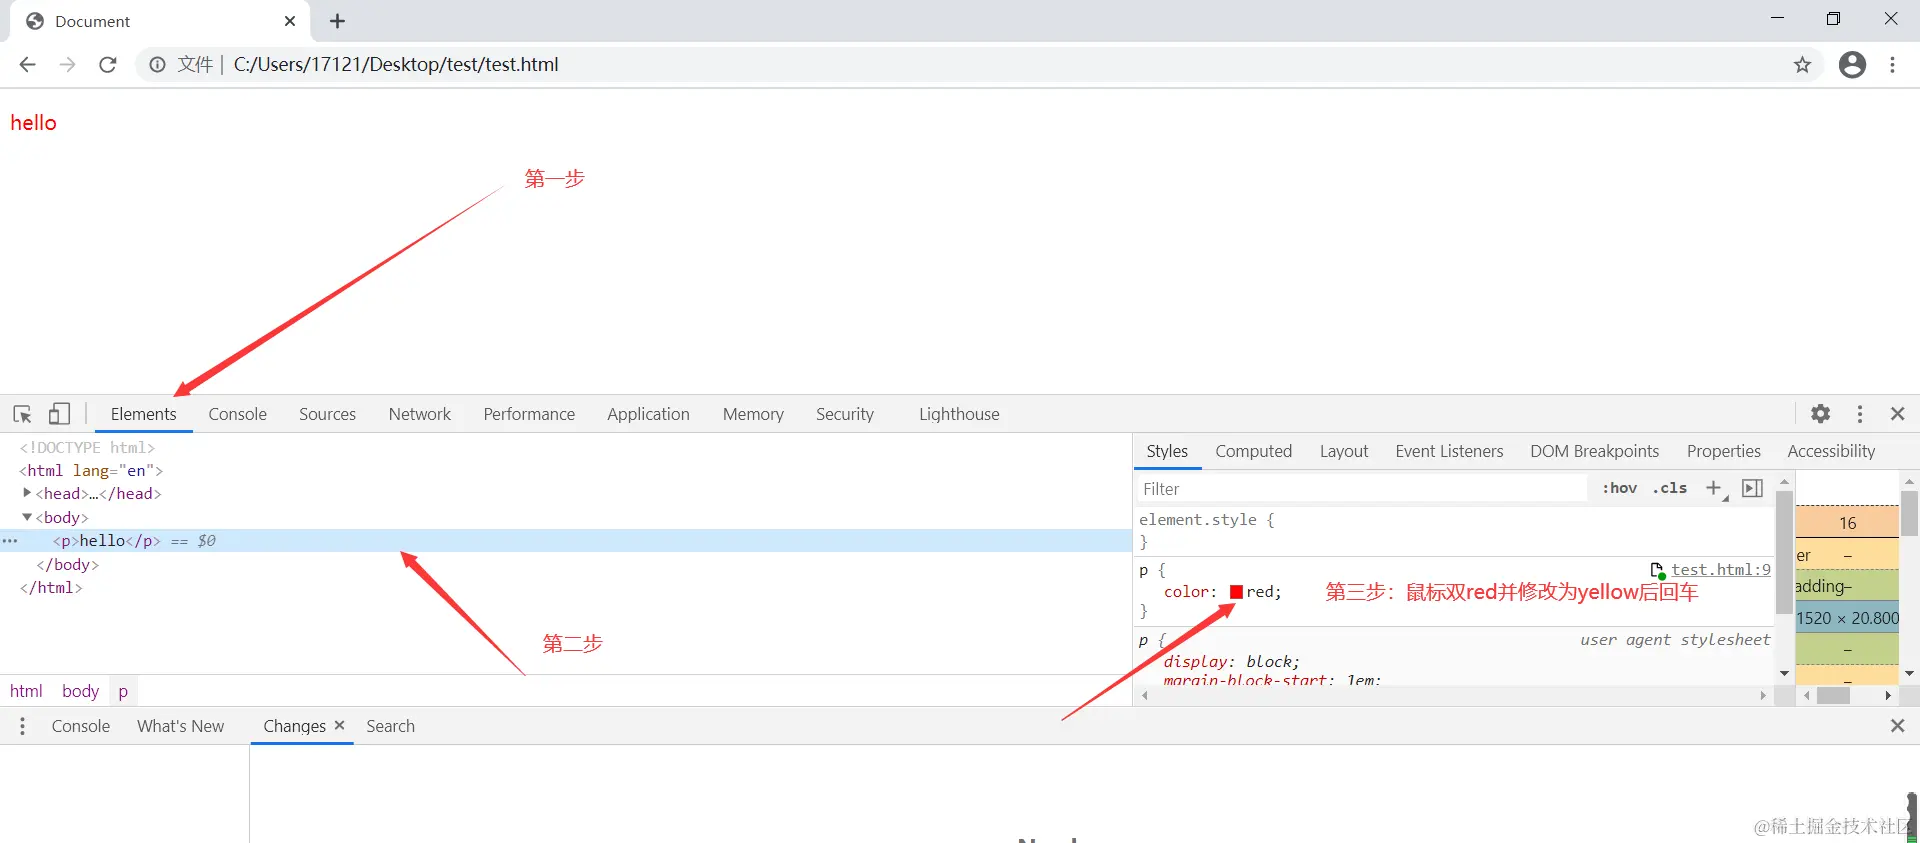Open the Lighthouse tab
Image resolution: width=1920 pixels, height=843 pixels.
[x=959, y=414]
